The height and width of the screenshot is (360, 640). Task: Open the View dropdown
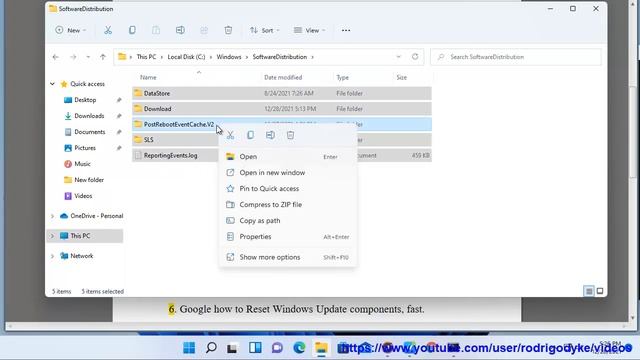pos(309,30)
